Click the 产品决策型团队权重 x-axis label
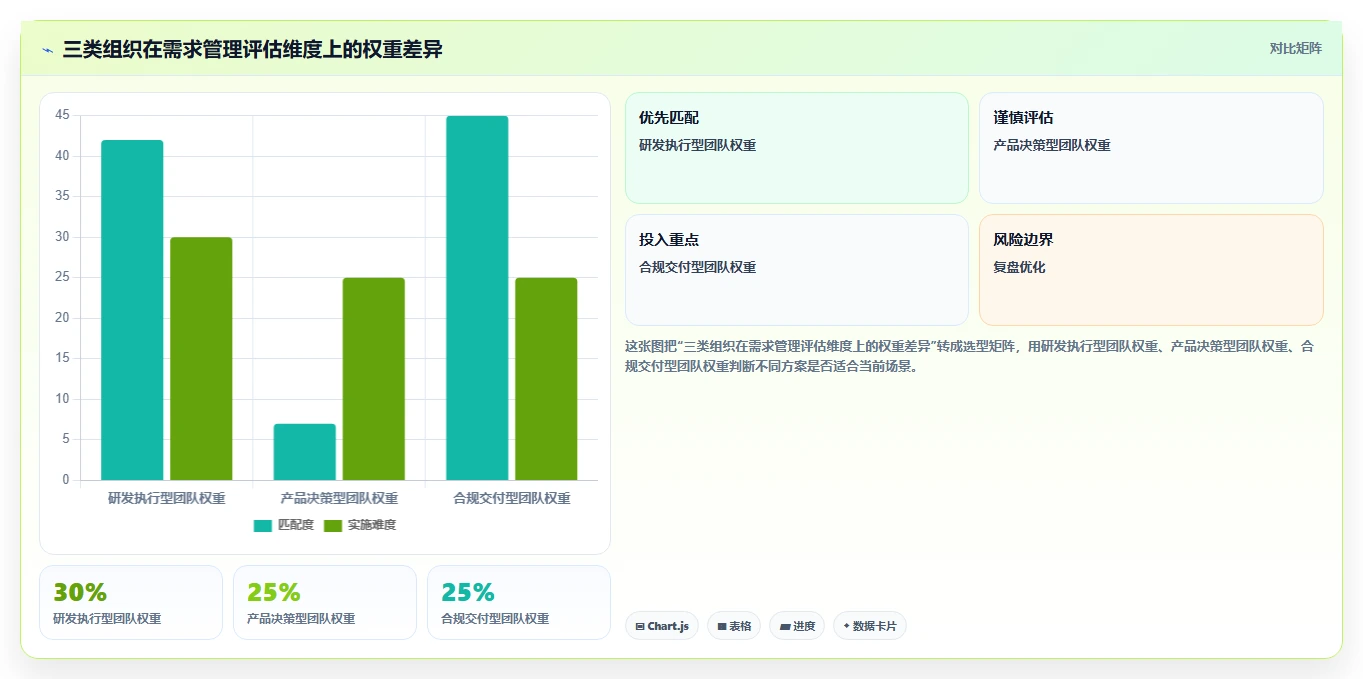1363x679 pixels. pos(339,498)
